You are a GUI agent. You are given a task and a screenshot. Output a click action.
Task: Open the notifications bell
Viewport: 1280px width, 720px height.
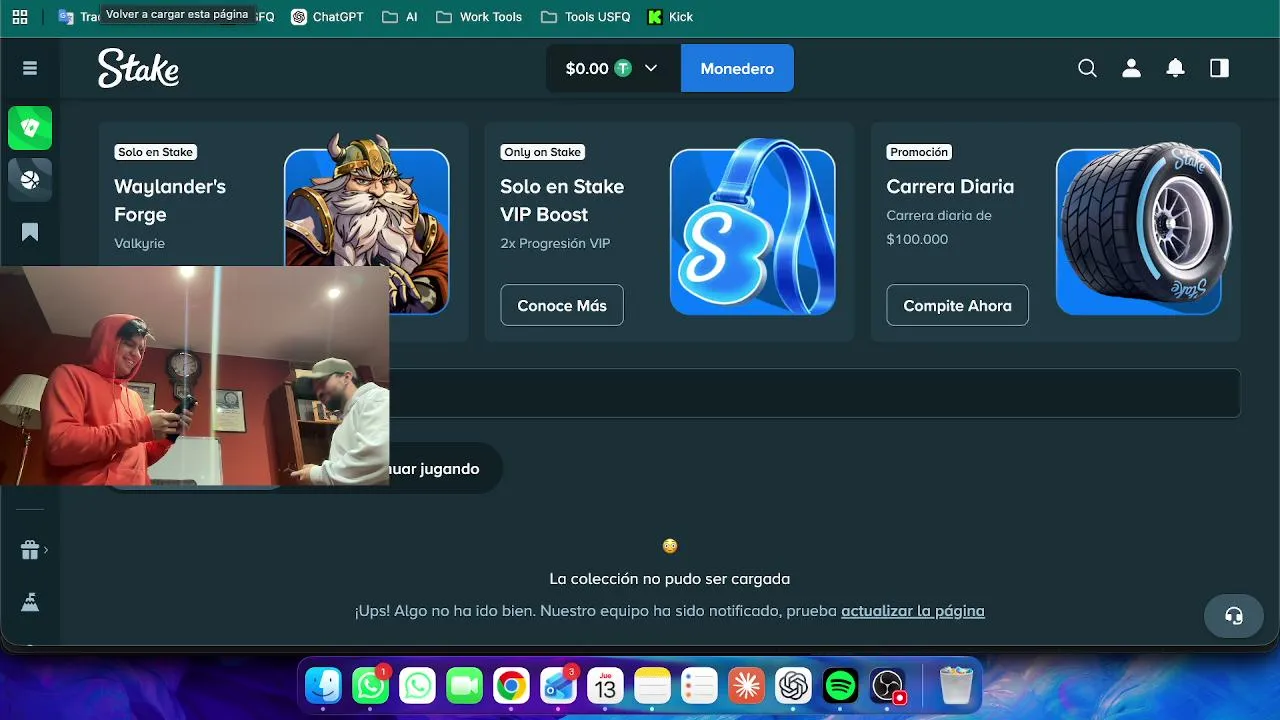tap(1175, 68)
